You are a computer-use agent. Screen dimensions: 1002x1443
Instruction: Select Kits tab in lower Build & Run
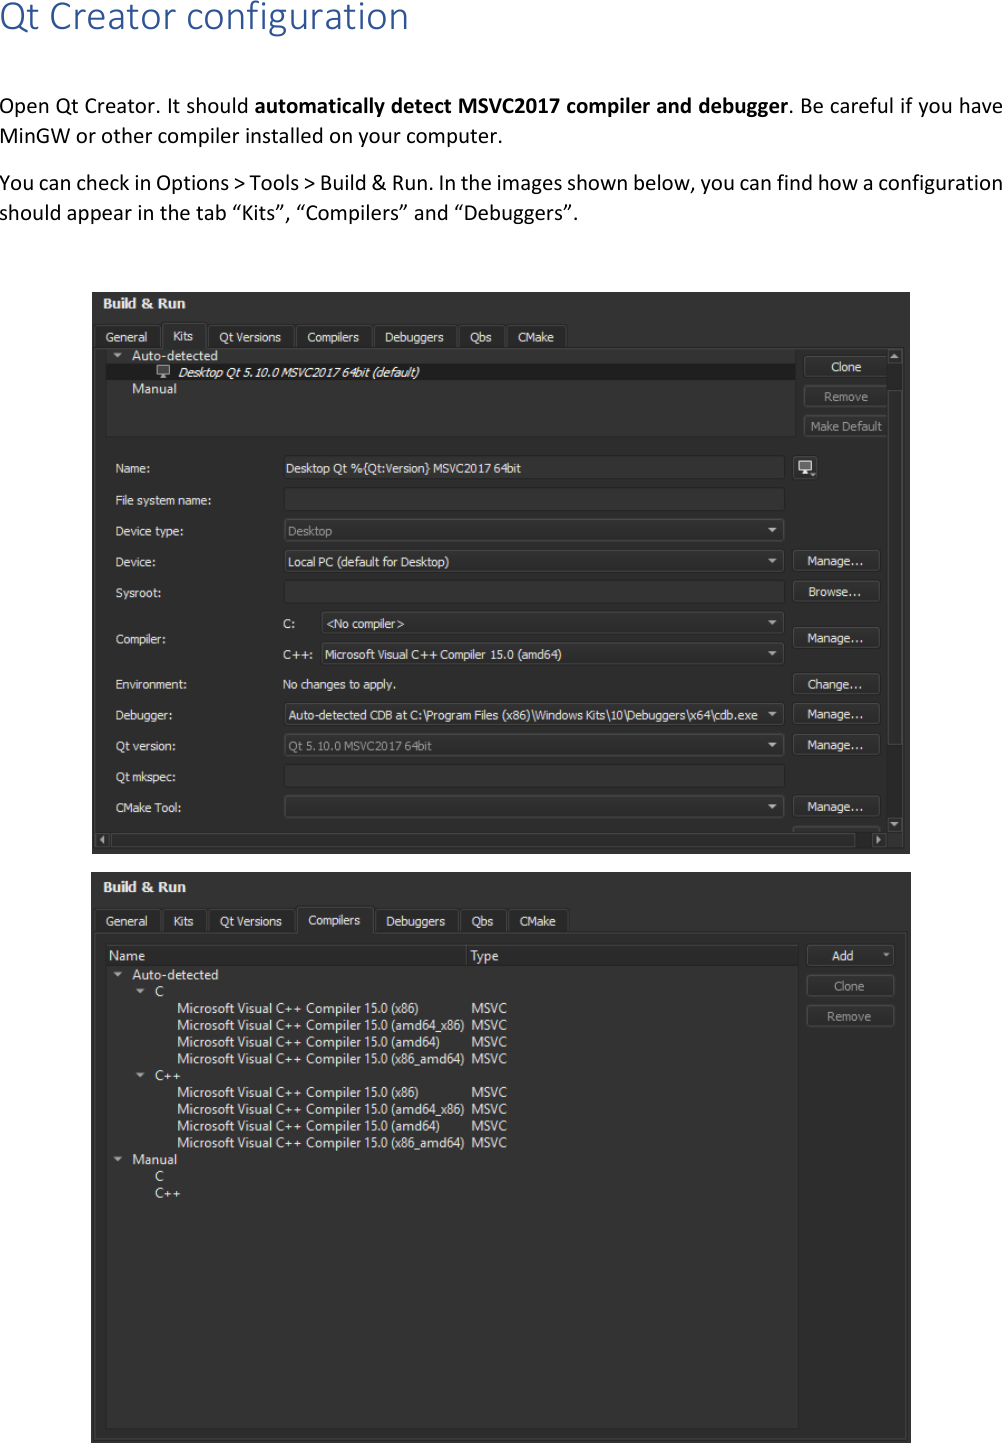click(183, 921)
